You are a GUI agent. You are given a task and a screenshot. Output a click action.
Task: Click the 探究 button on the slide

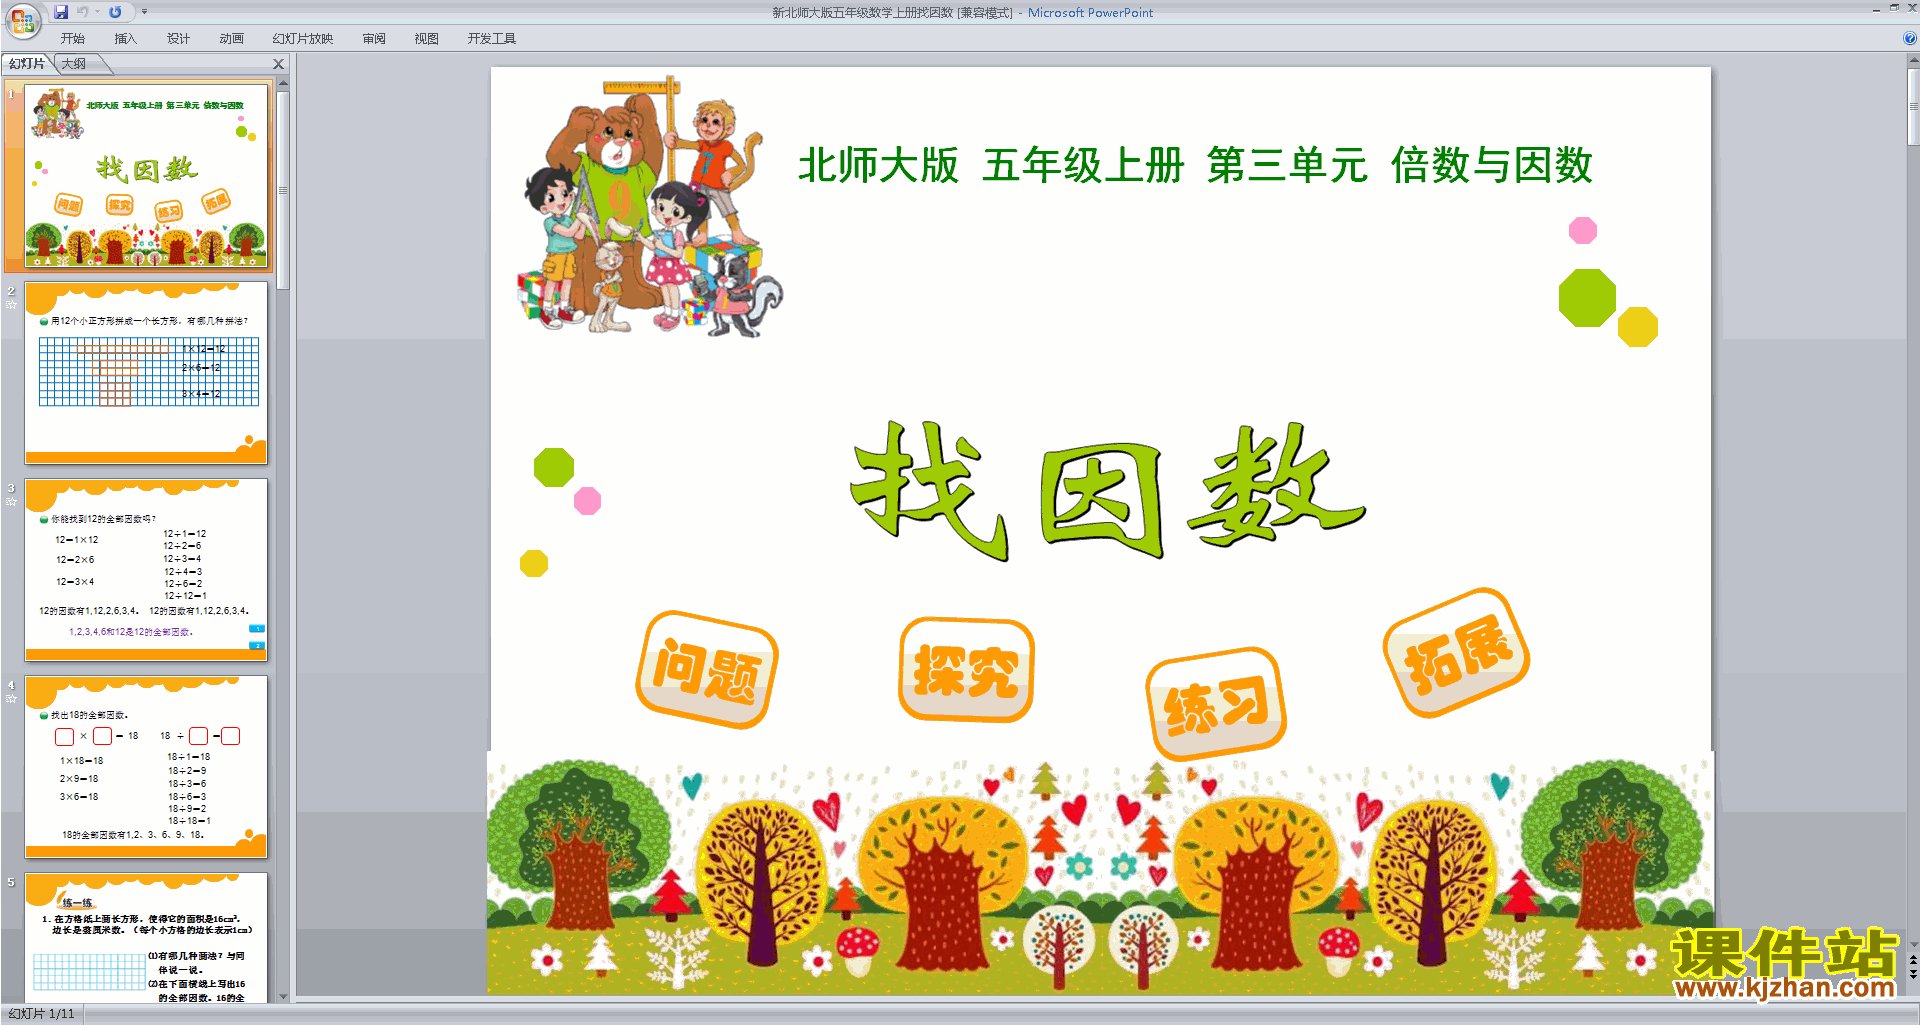coord(966,670)
